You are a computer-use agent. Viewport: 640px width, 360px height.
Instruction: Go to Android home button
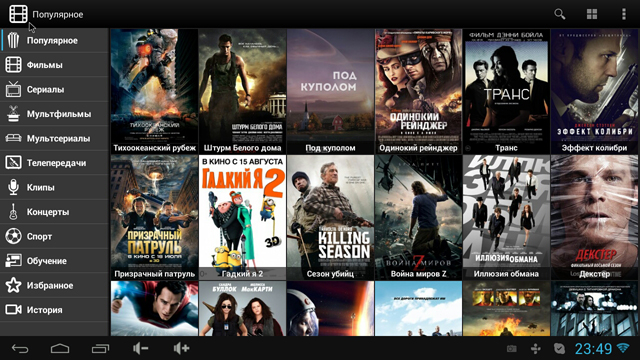(x=60, y=349)
